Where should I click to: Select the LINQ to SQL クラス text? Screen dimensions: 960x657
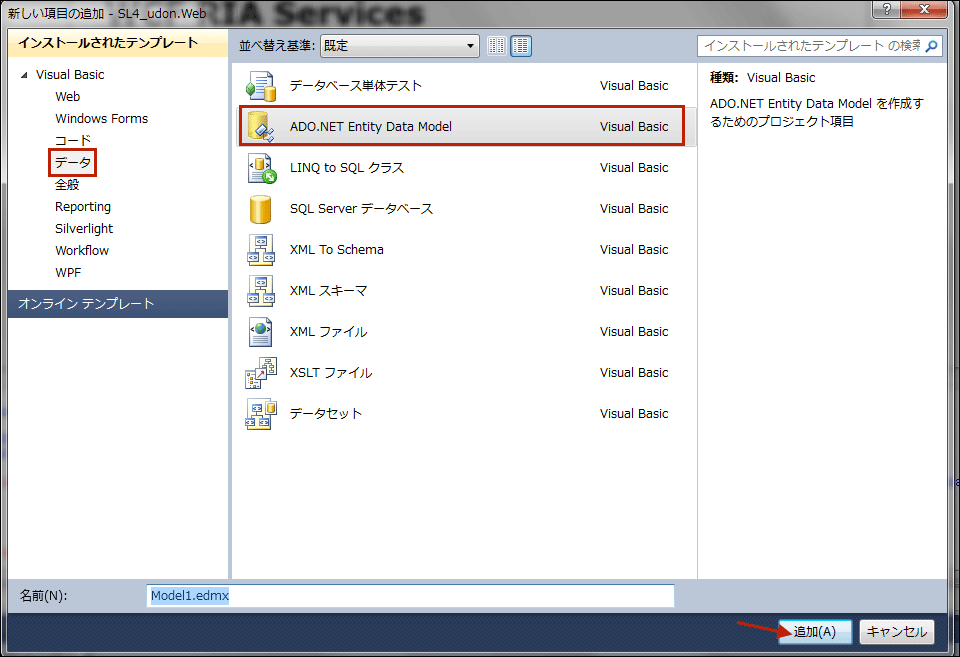(347, 168)
